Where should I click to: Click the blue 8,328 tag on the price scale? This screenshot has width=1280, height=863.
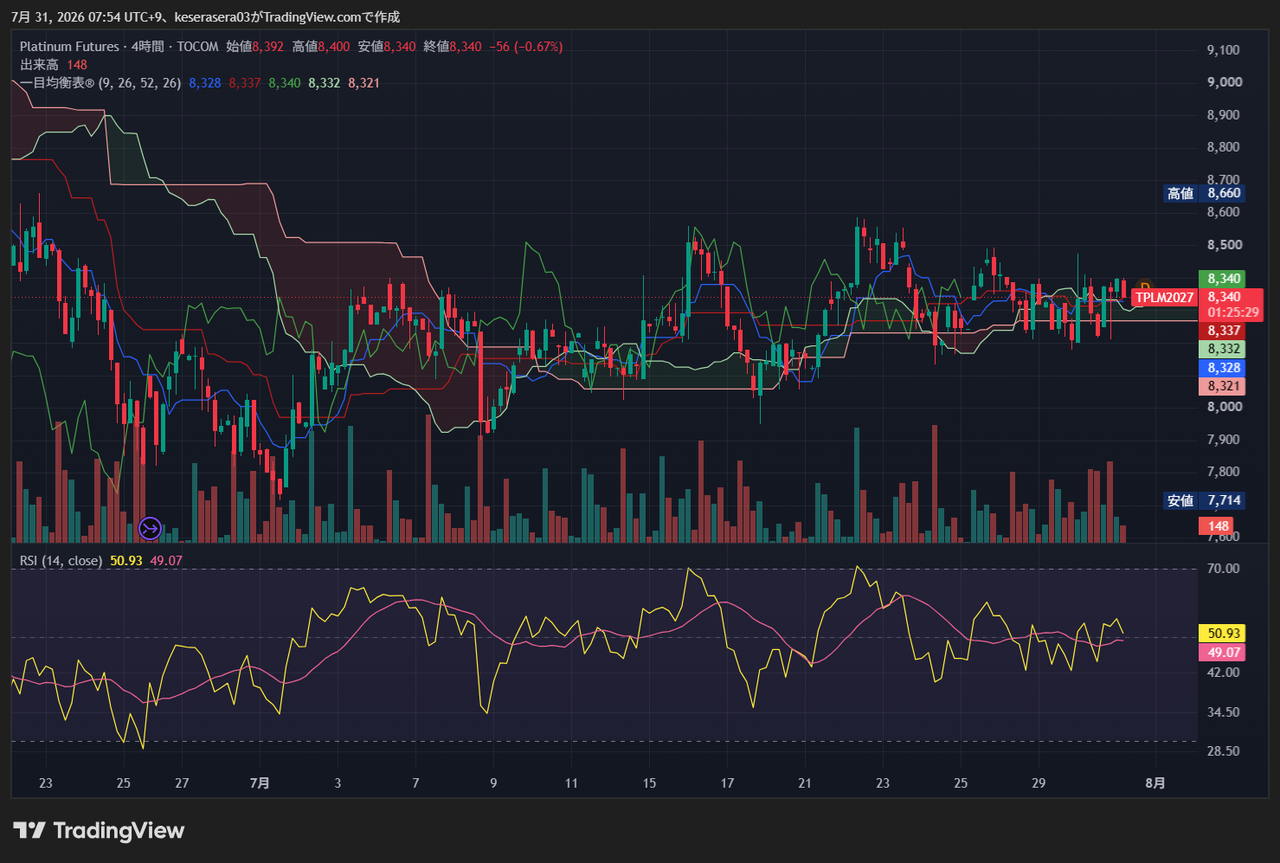1224,367
